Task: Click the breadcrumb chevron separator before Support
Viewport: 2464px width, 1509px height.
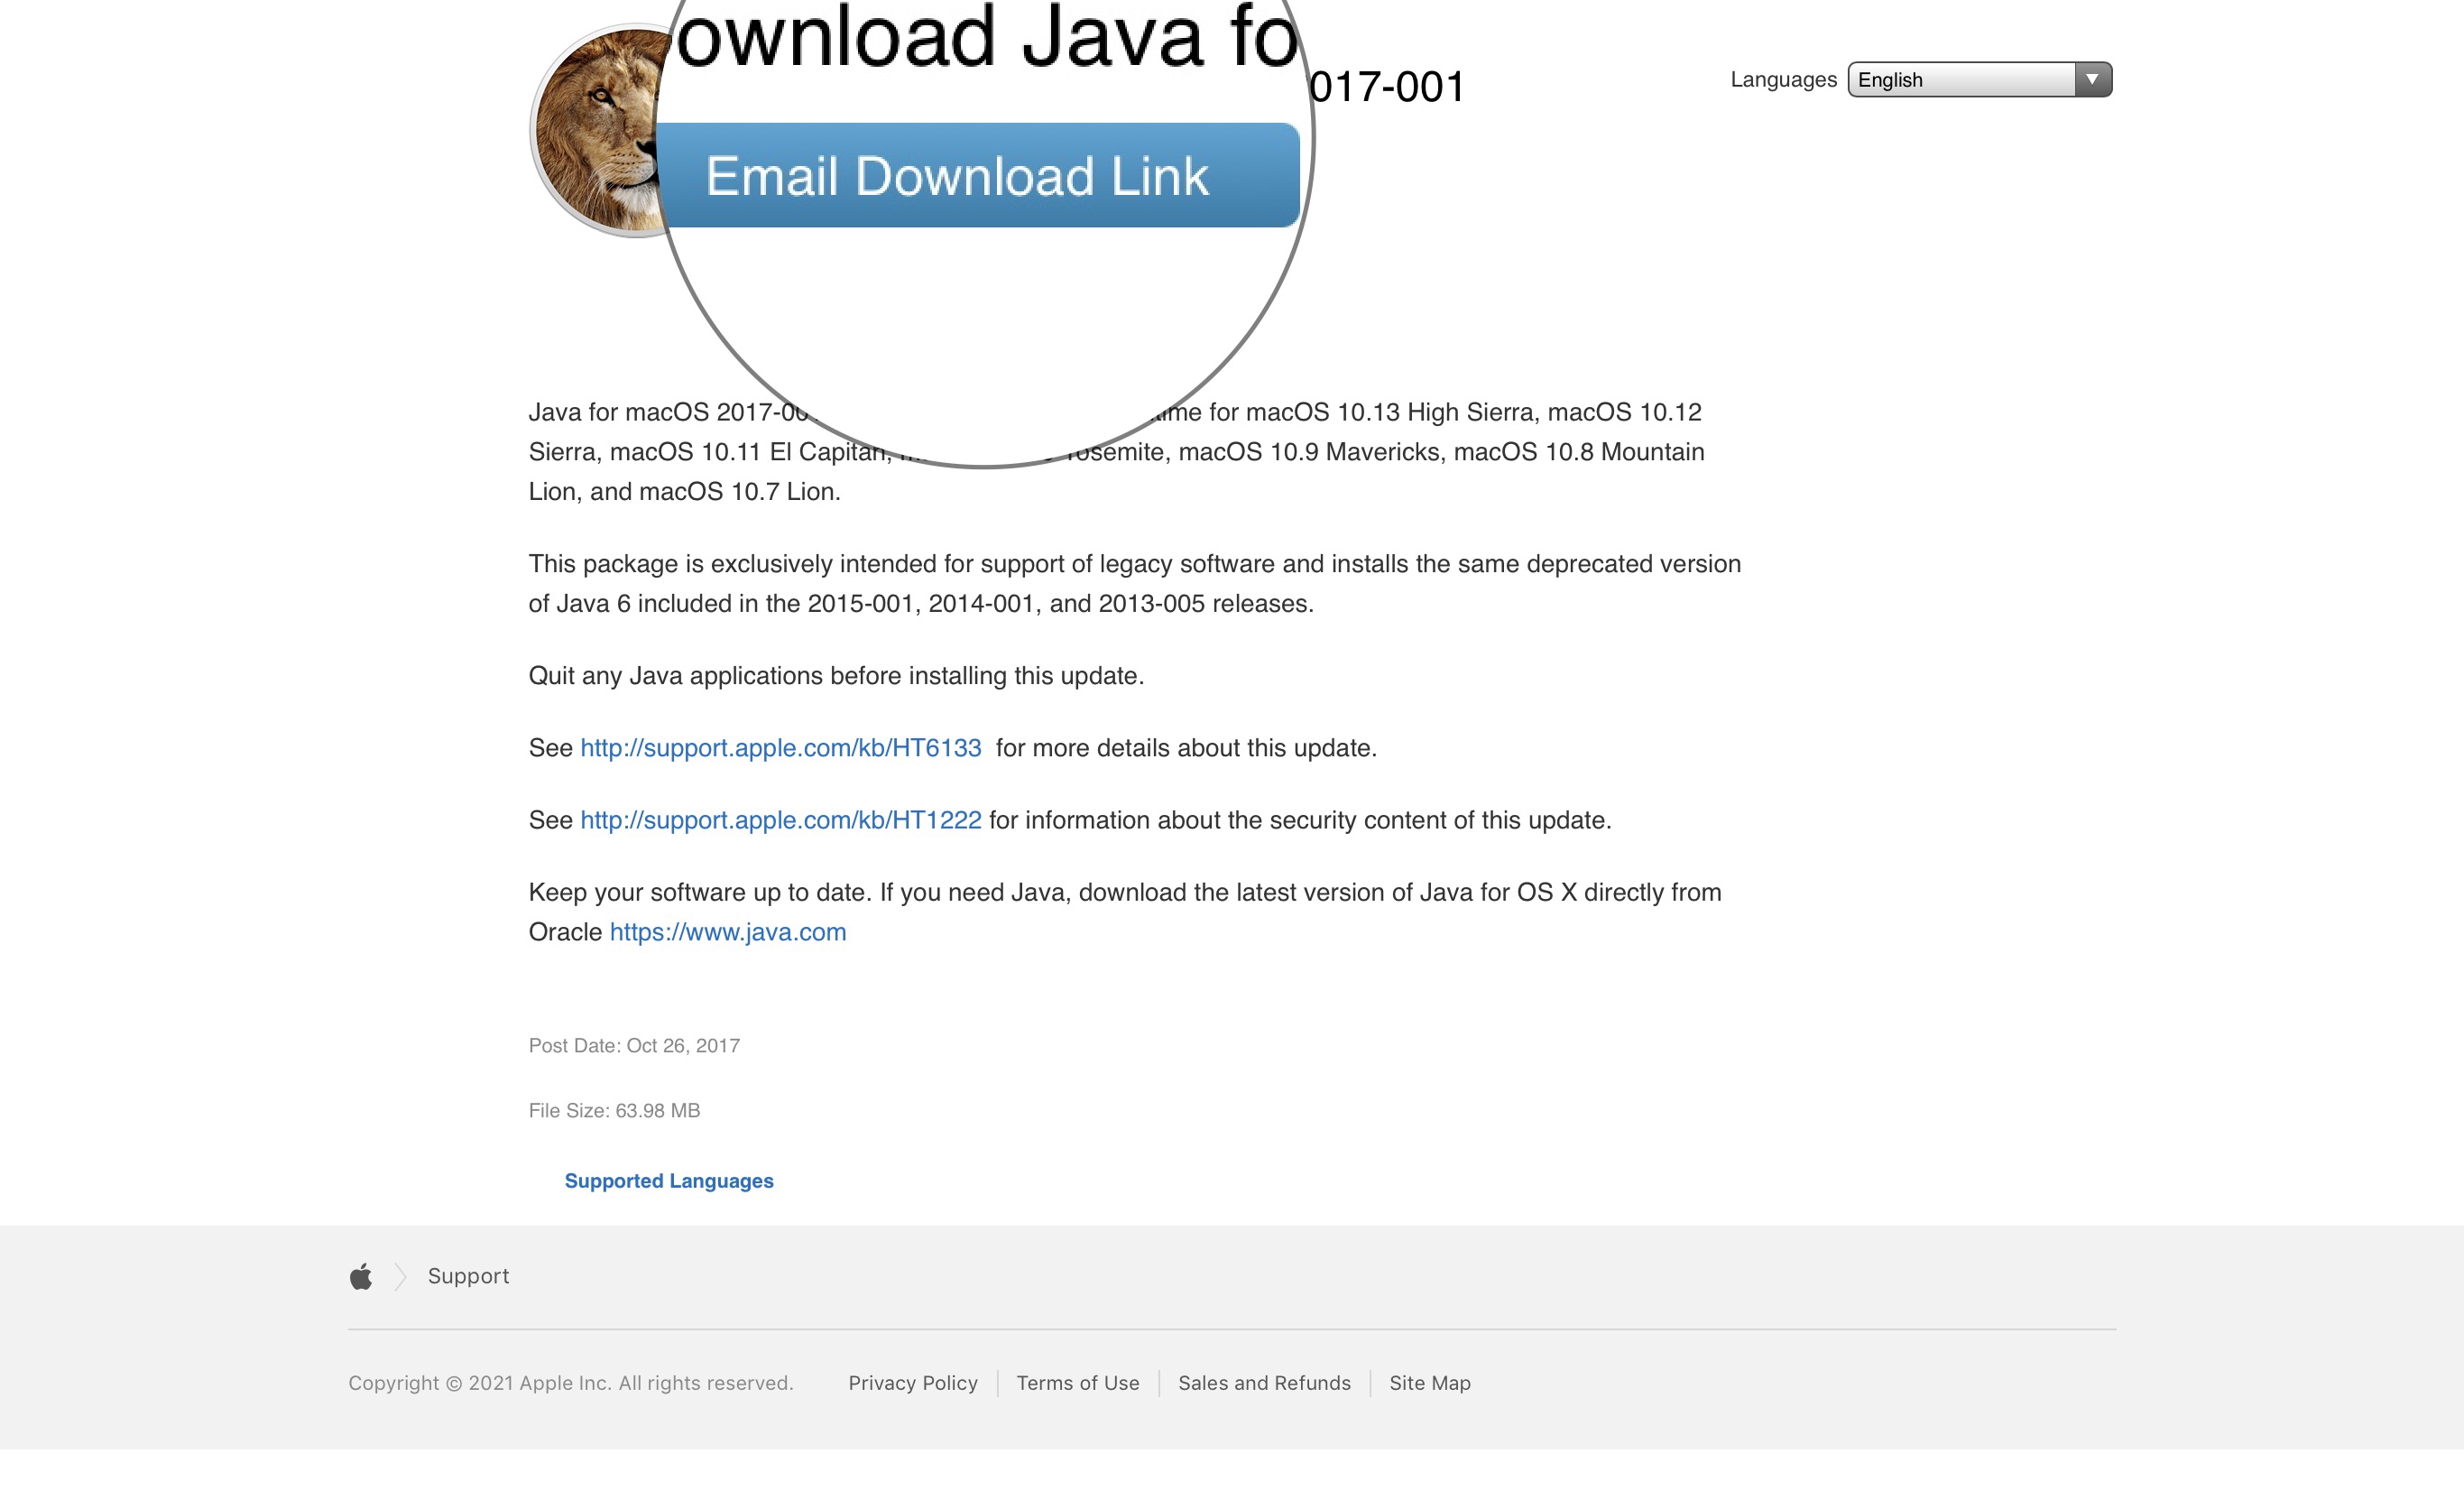Action: pos(400,1276)
